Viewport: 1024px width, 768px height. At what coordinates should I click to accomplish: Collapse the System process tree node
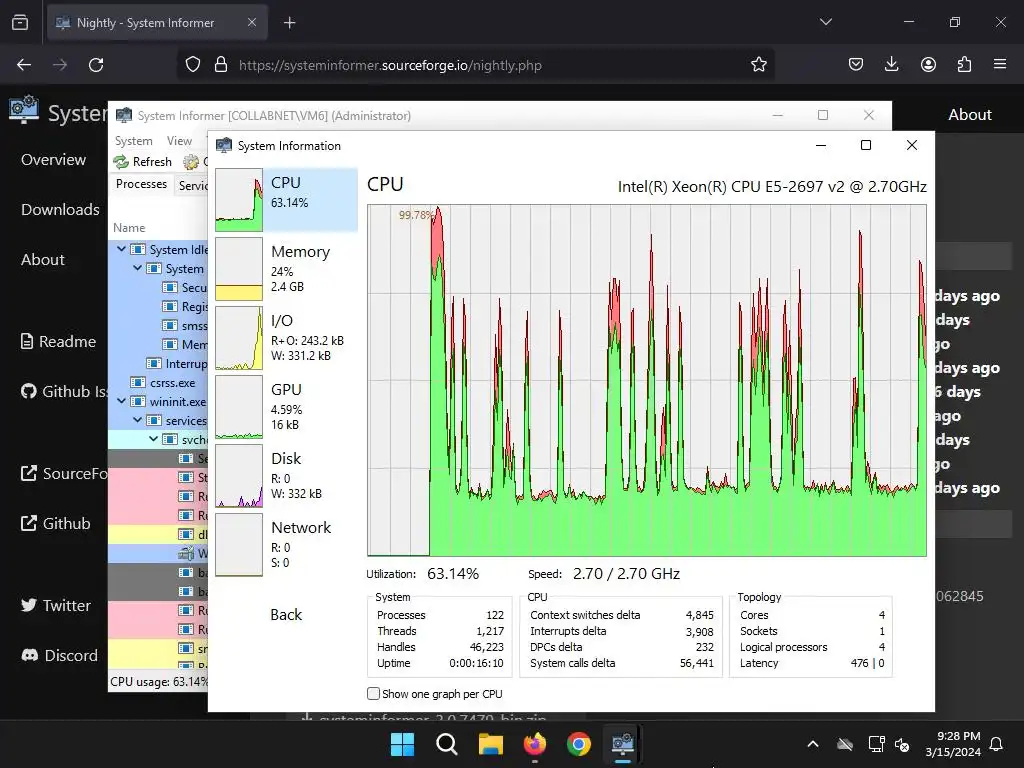click(x=137, y=268)
